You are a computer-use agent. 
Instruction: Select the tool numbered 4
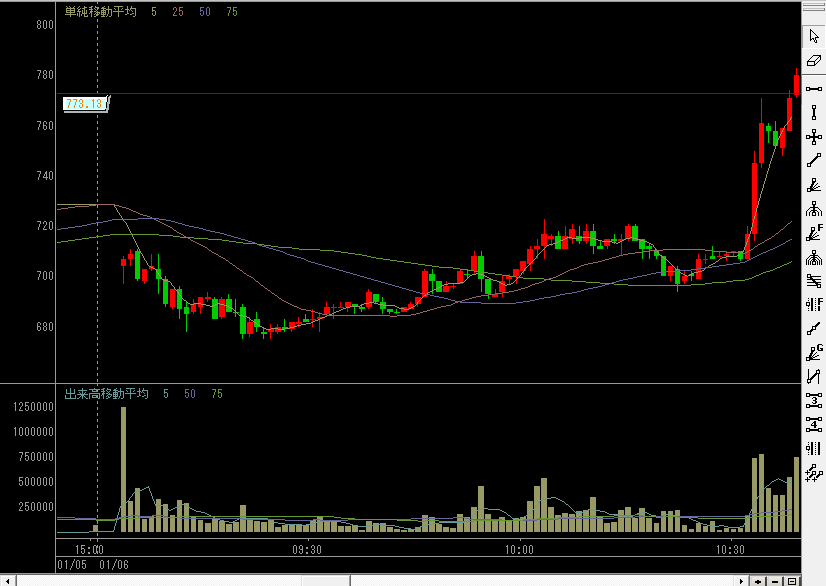[814, 425]
